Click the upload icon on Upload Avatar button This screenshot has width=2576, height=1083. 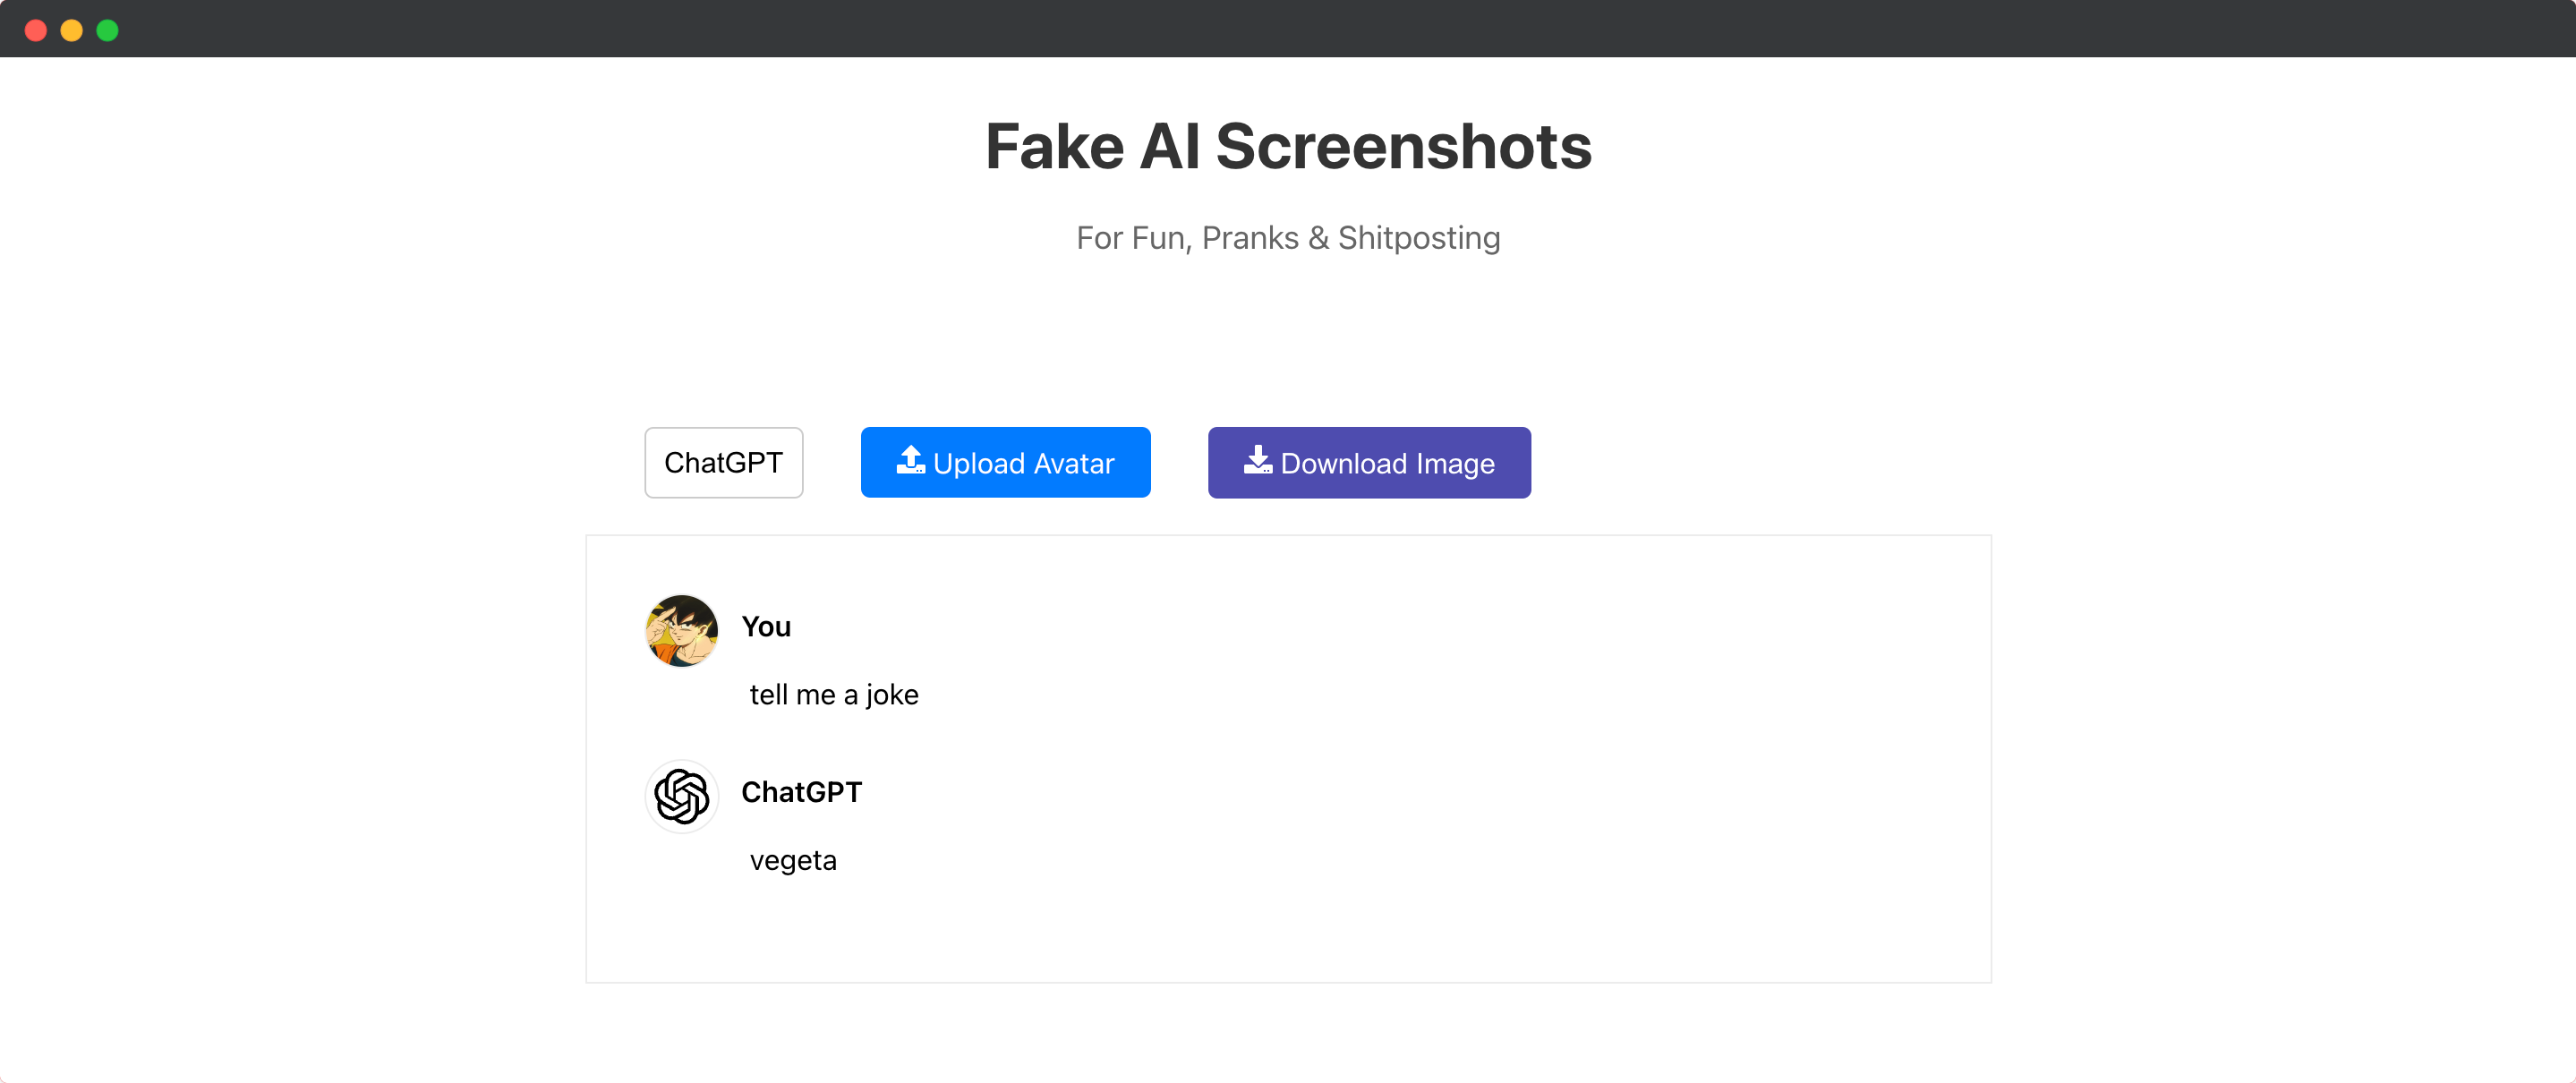(911, 461)
